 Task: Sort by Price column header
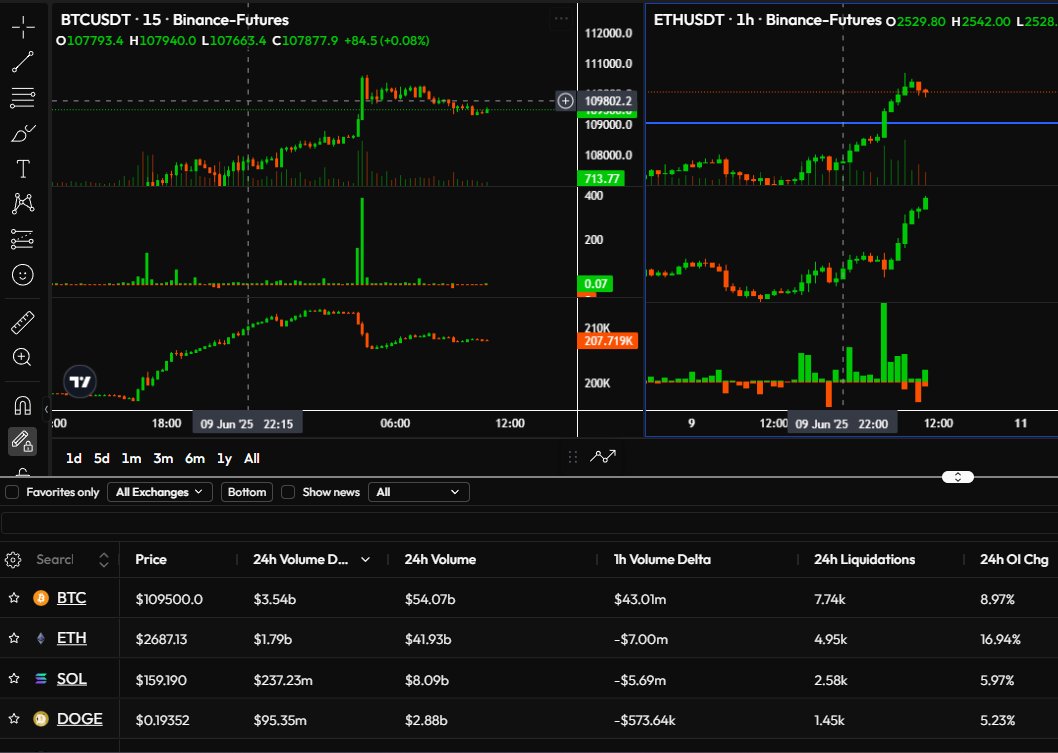[x=150, y=559]
